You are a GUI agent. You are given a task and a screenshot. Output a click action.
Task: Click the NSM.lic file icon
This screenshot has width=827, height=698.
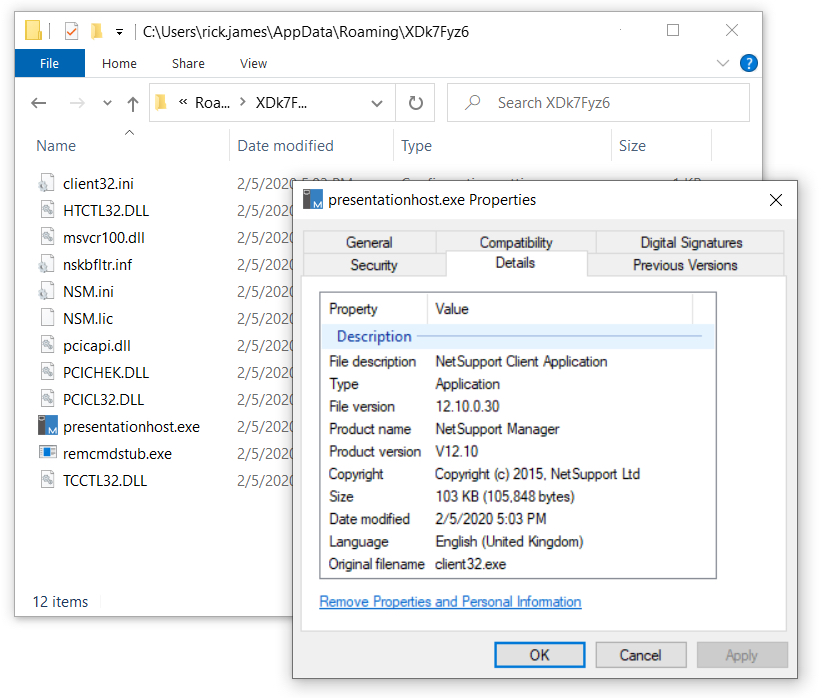point(47,318)
